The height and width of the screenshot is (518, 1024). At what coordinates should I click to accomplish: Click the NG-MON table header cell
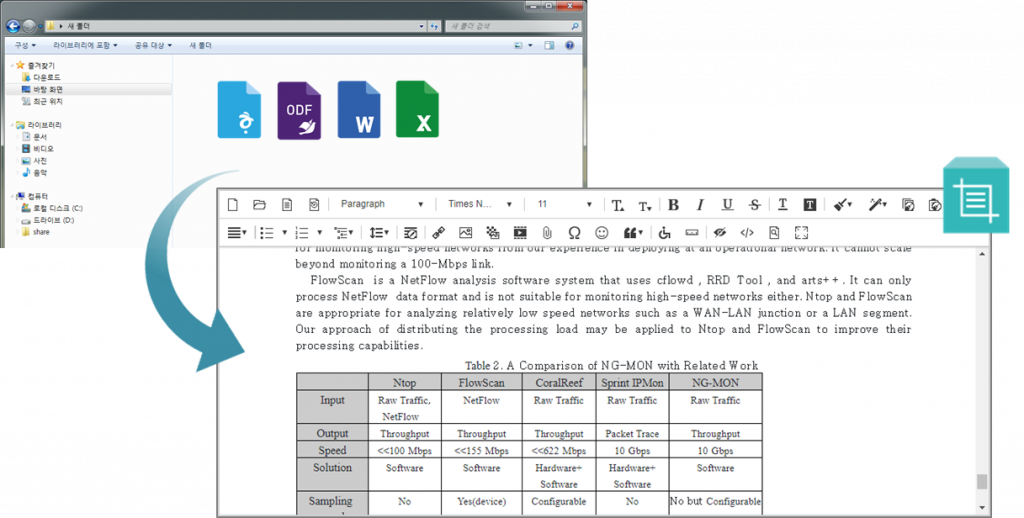coord(715,382)
